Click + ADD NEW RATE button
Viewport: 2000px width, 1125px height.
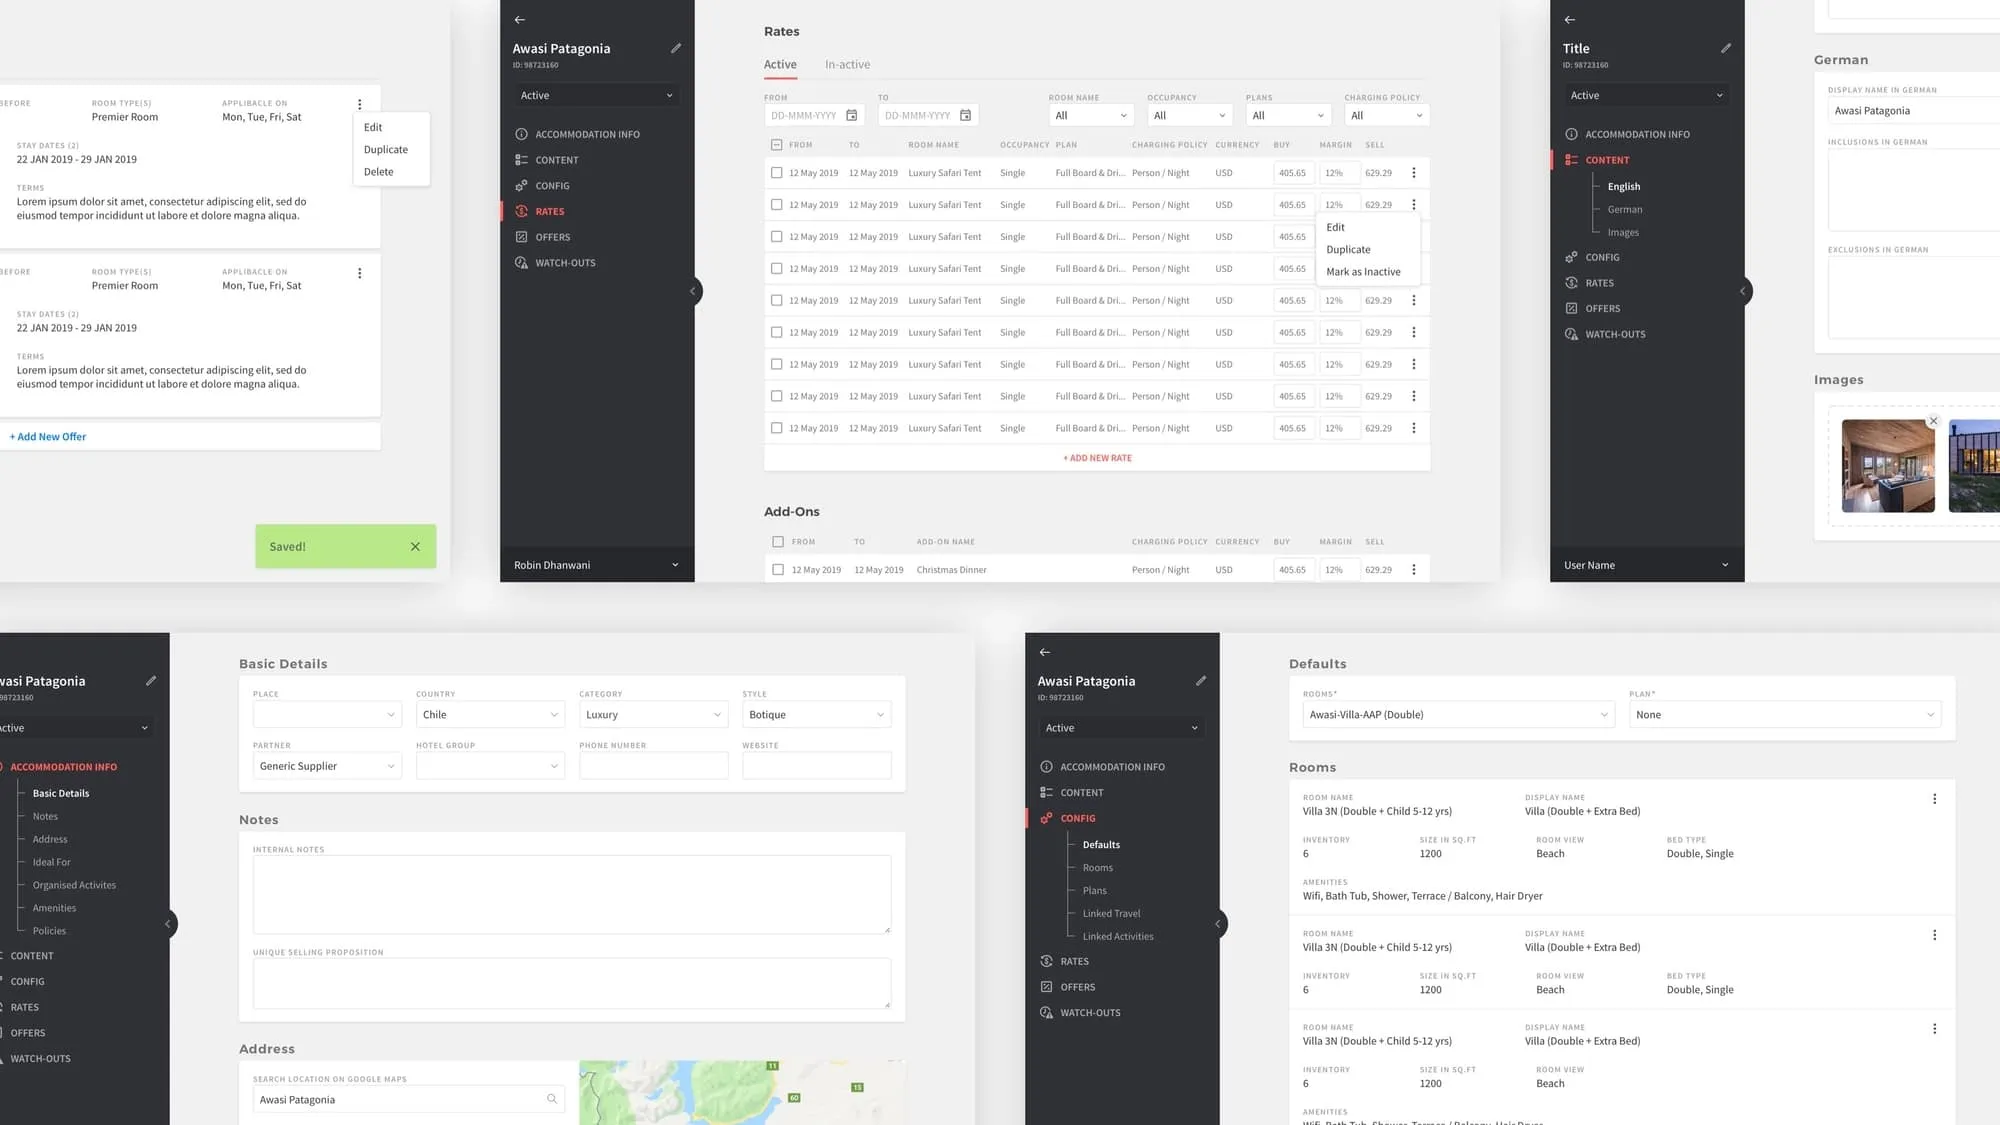[x=1097, y=458]
